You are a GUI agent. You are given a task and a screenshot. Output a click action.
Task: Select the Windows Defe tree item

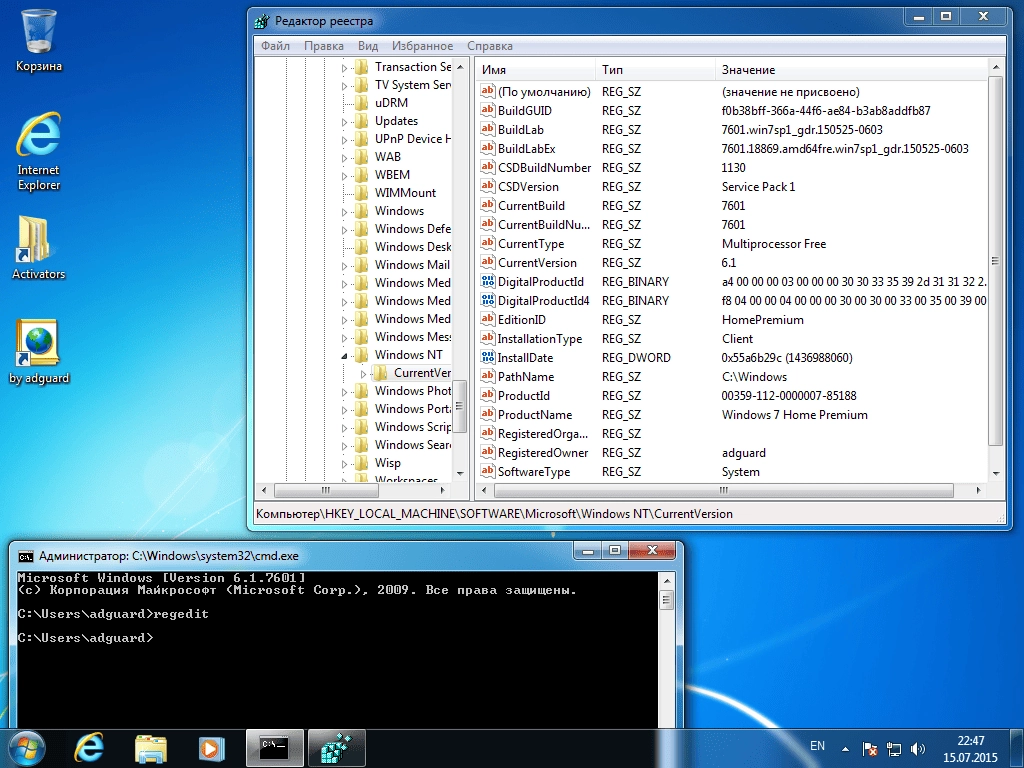tap(412, 229)
